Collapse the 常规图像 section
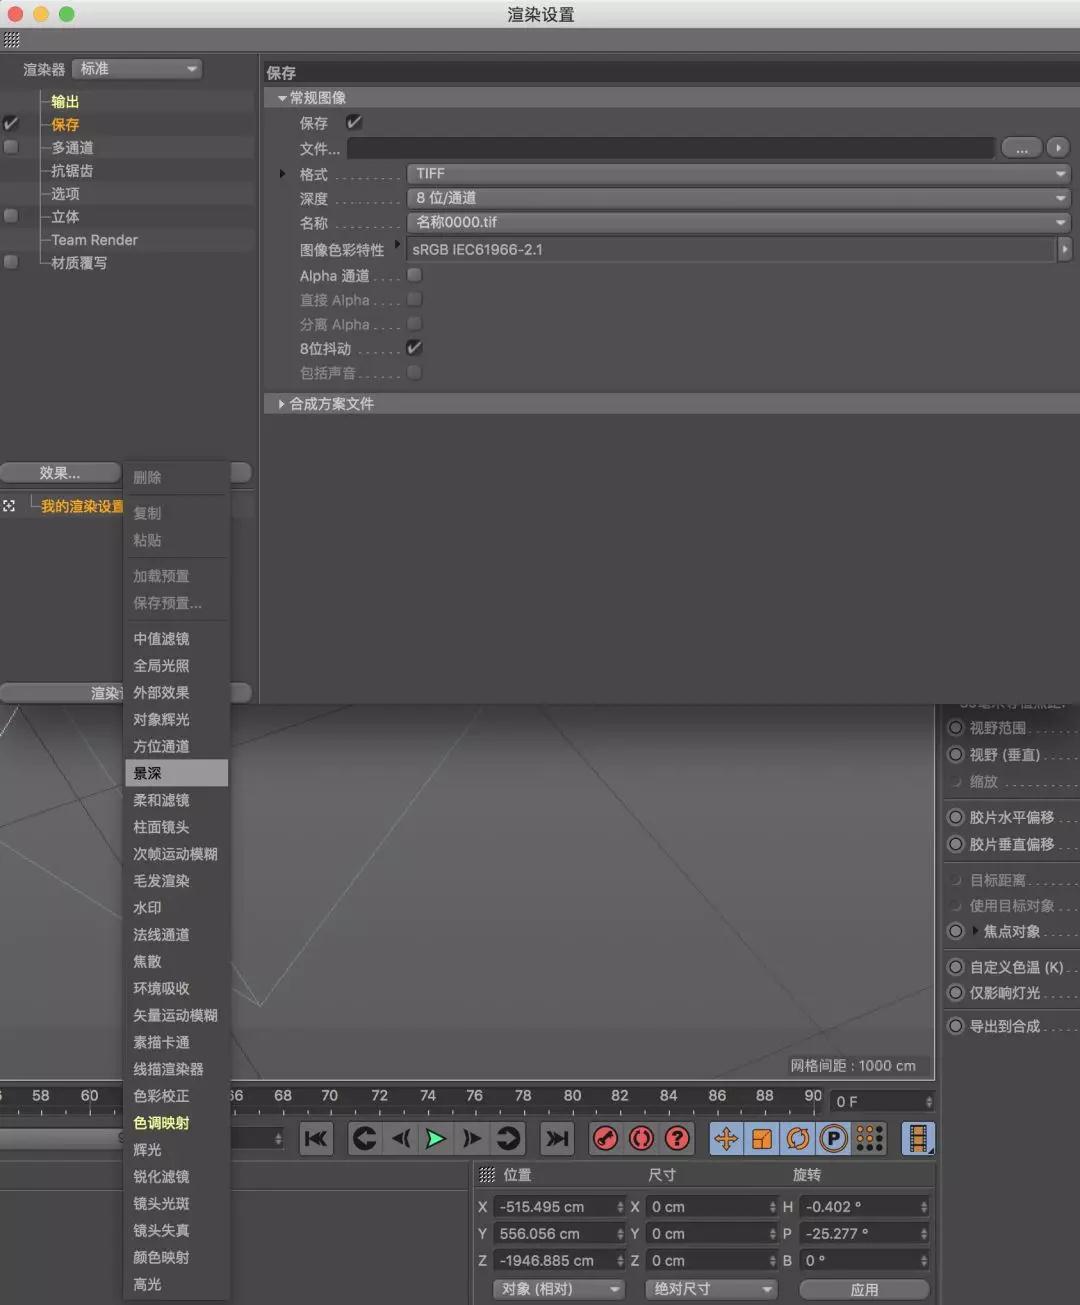The height and width of the screenshot is (1305, 1080). click(x=282, y=98)
